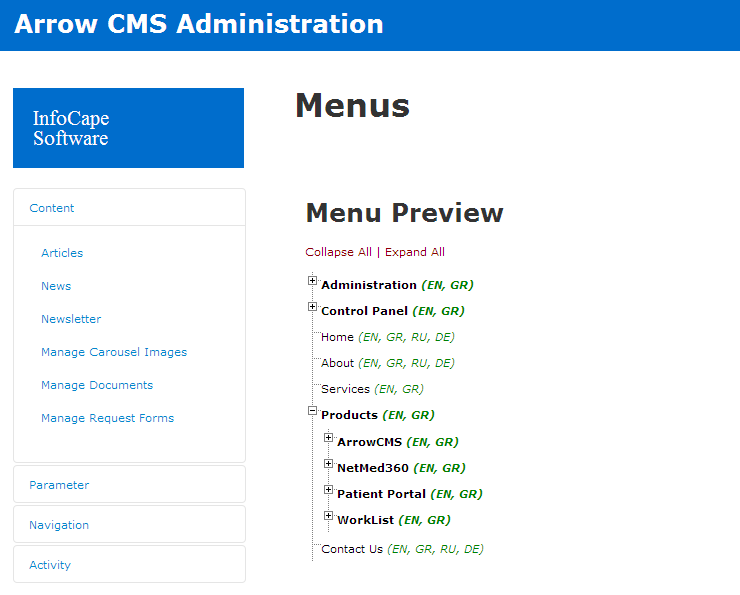Viewport: 740px width, 595px height.
Task: Click the InfoCape Software logo banner
Action: click(x=128, y=128)
